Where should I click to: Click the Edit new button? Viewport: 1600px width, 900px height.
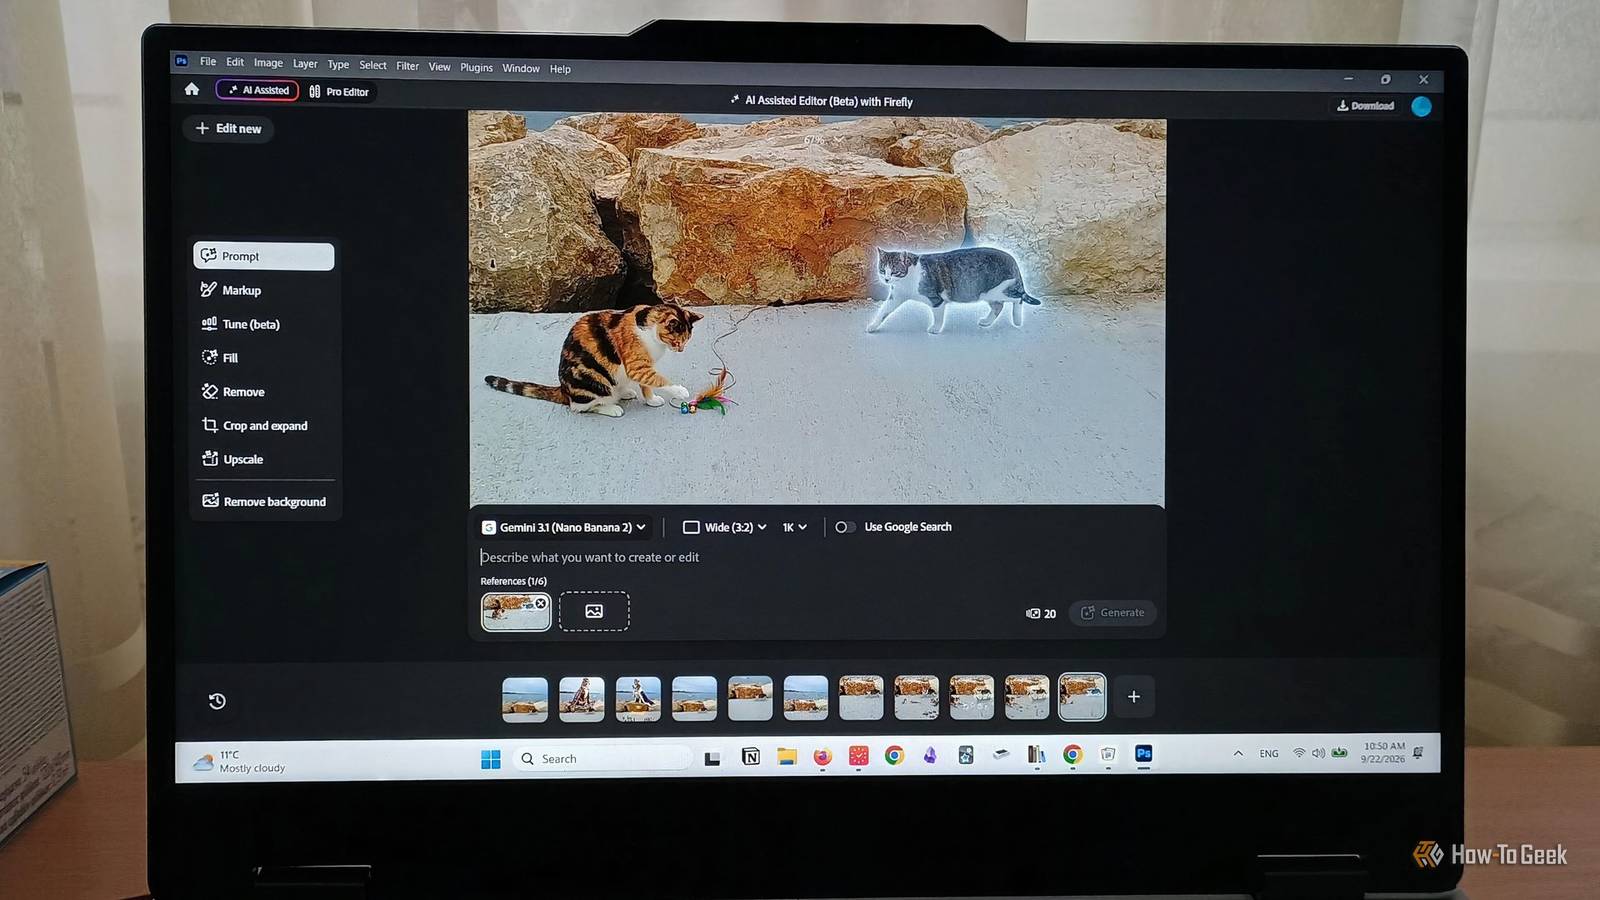228,128
